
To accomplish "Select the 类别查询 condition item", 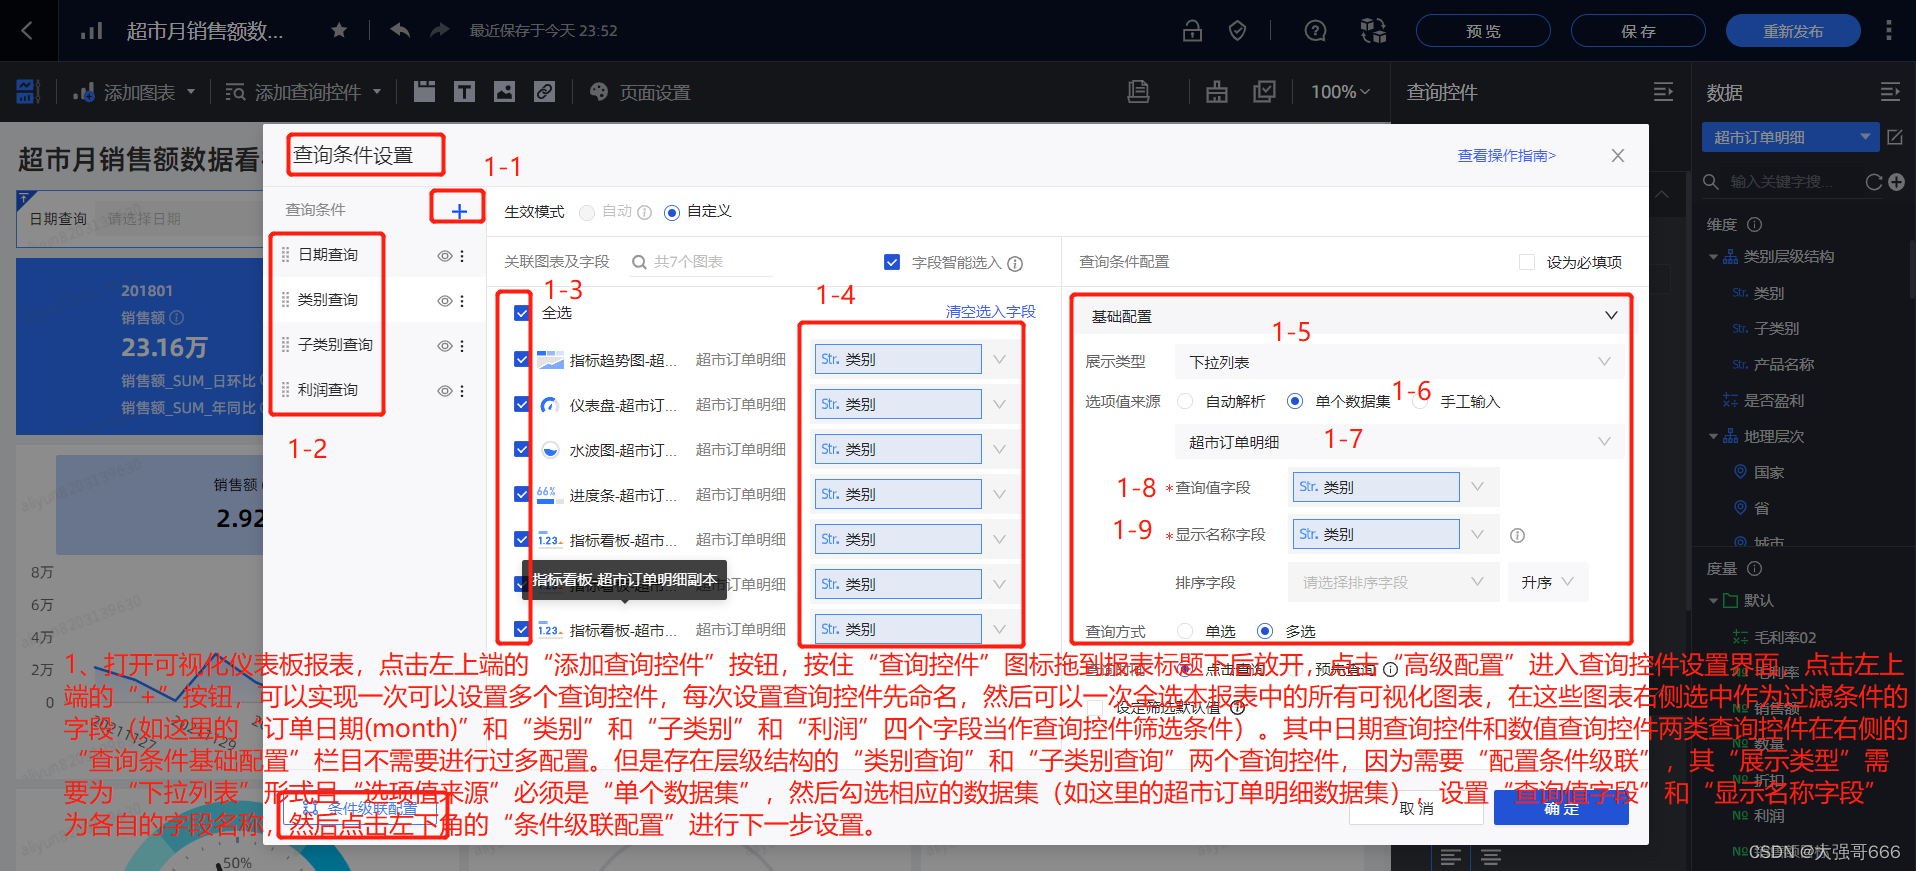I will 328,300.
